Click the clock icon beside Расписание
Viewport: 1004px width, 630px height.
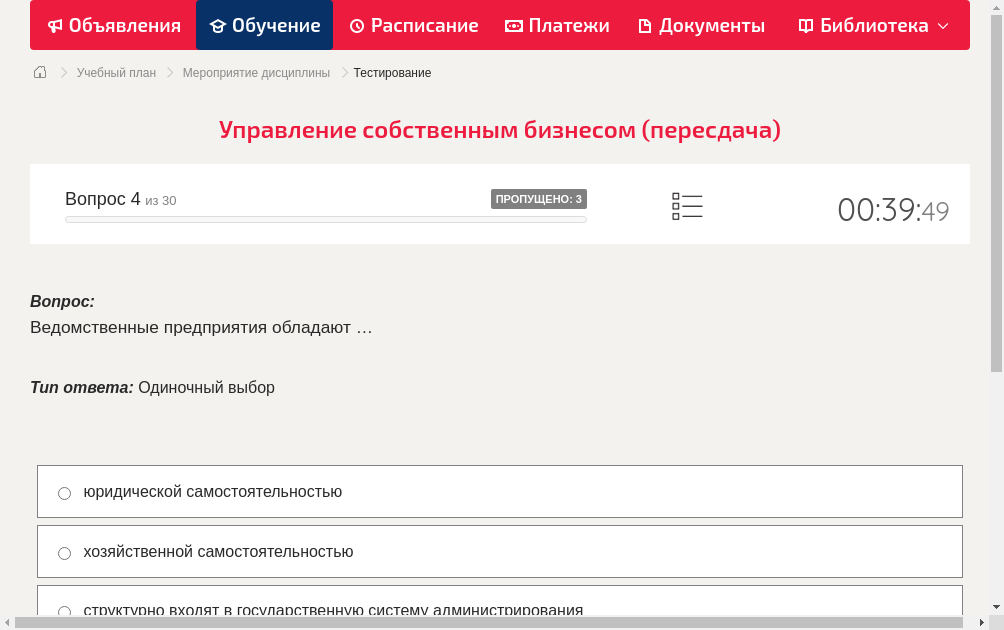tap(355, 25)
